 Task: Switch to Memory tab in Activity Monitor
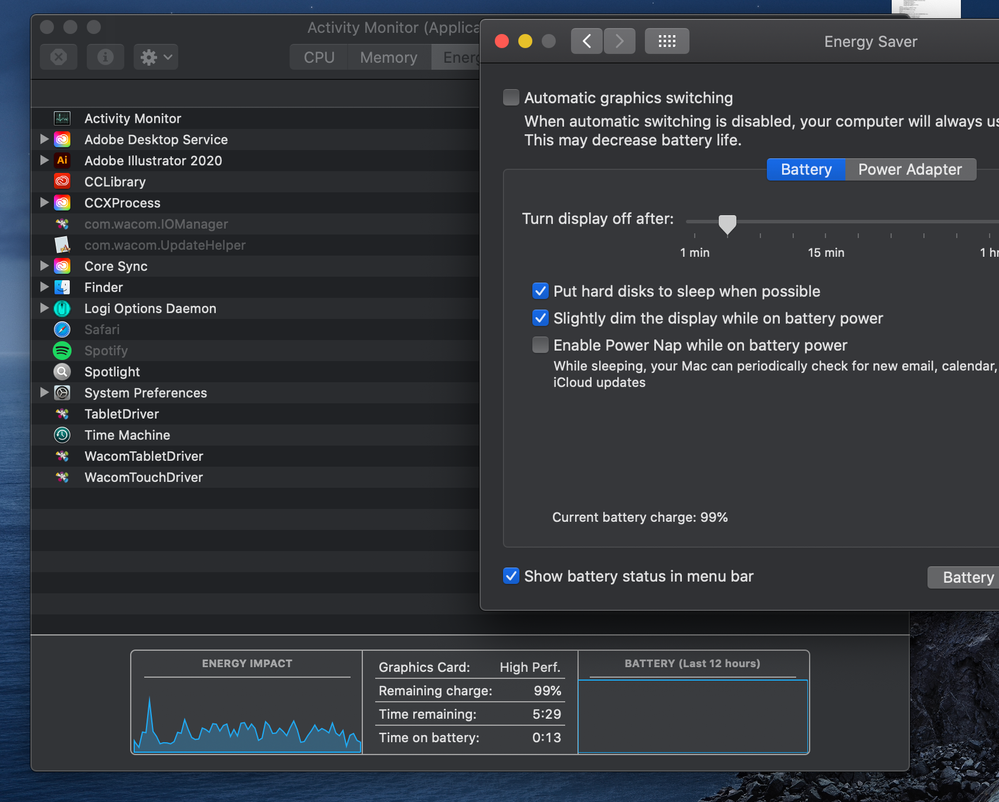389,57
